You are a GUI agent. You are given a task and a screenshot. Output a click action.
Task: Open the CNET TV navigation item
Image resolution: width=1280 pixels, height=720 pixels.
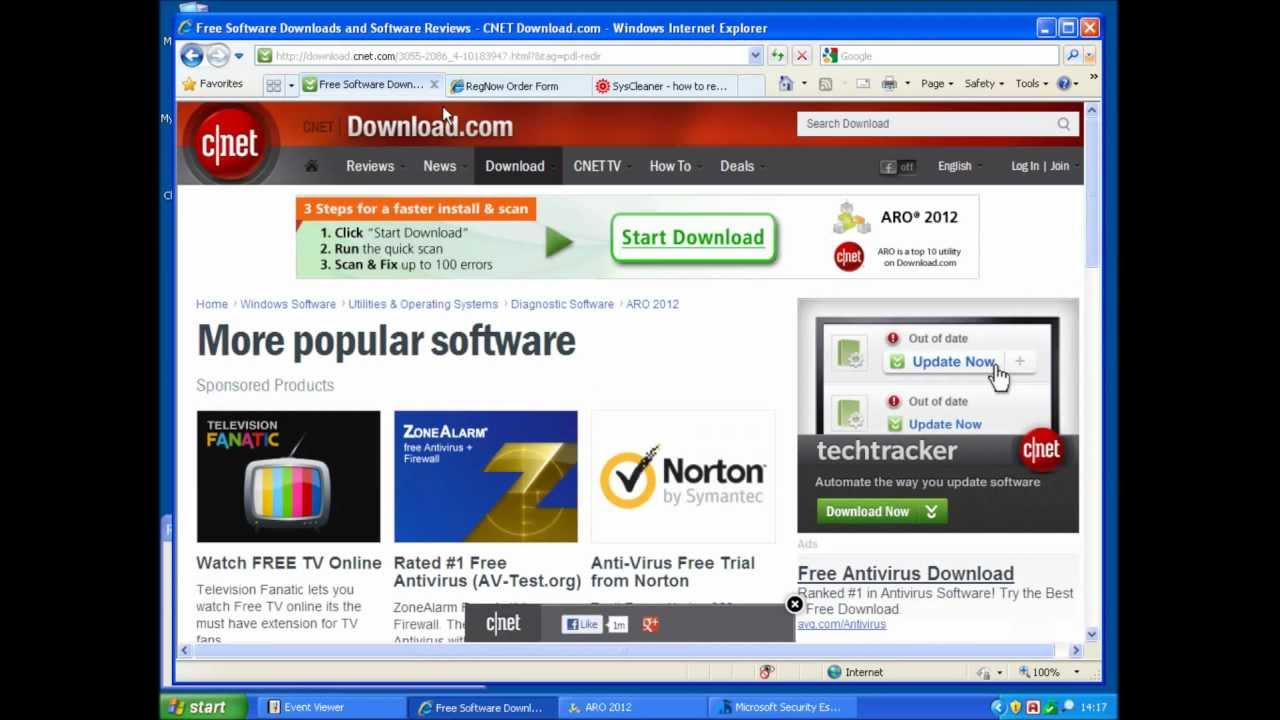(597, 166)
